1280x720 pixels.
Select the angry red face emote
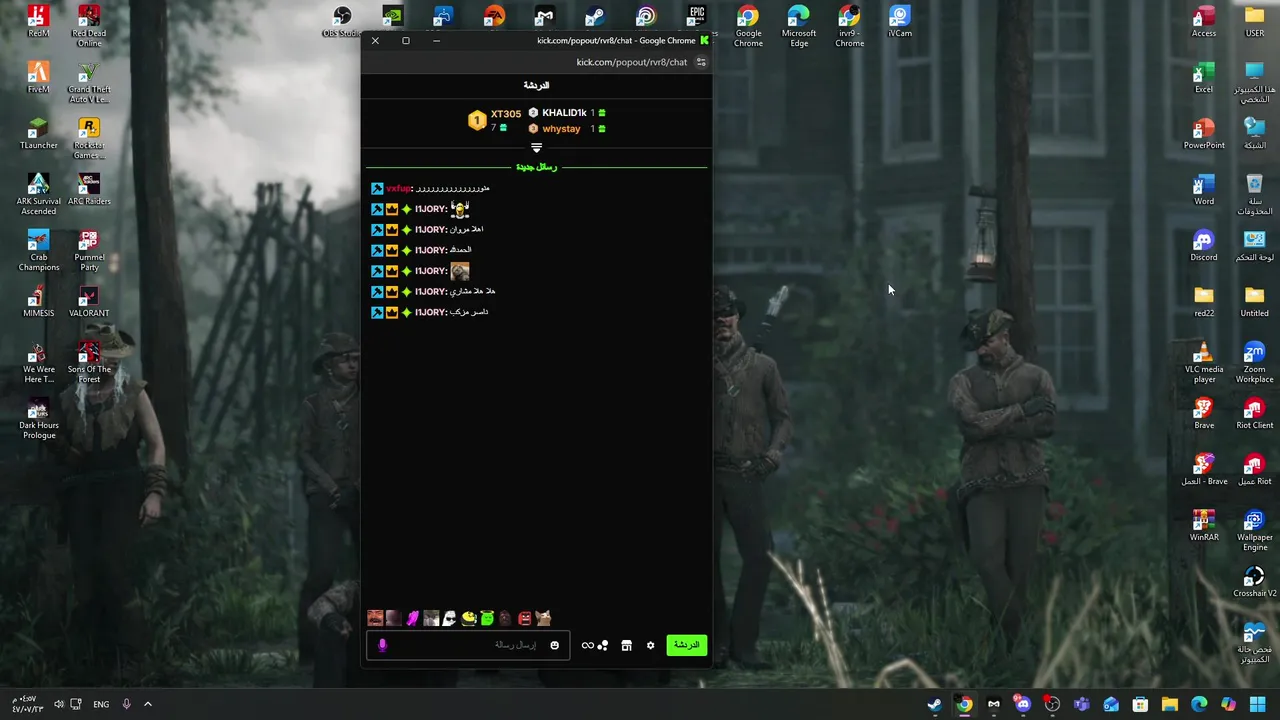[524, 618]
